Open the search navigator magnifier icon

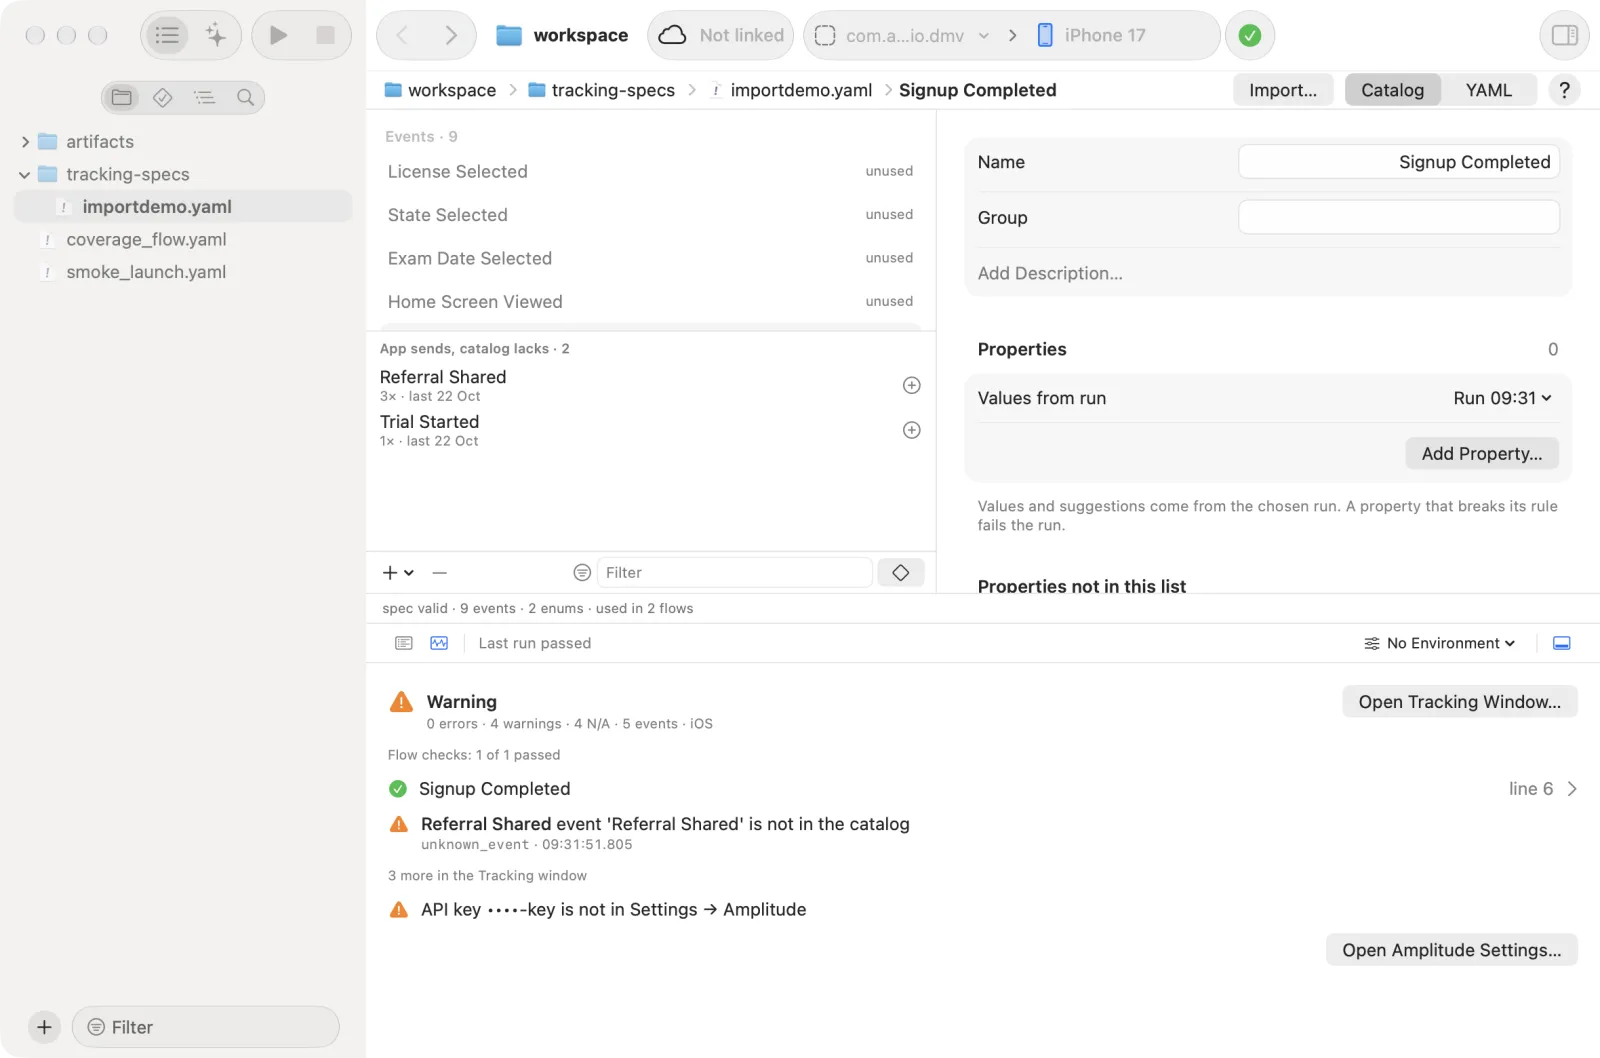[x=245, y=97]
